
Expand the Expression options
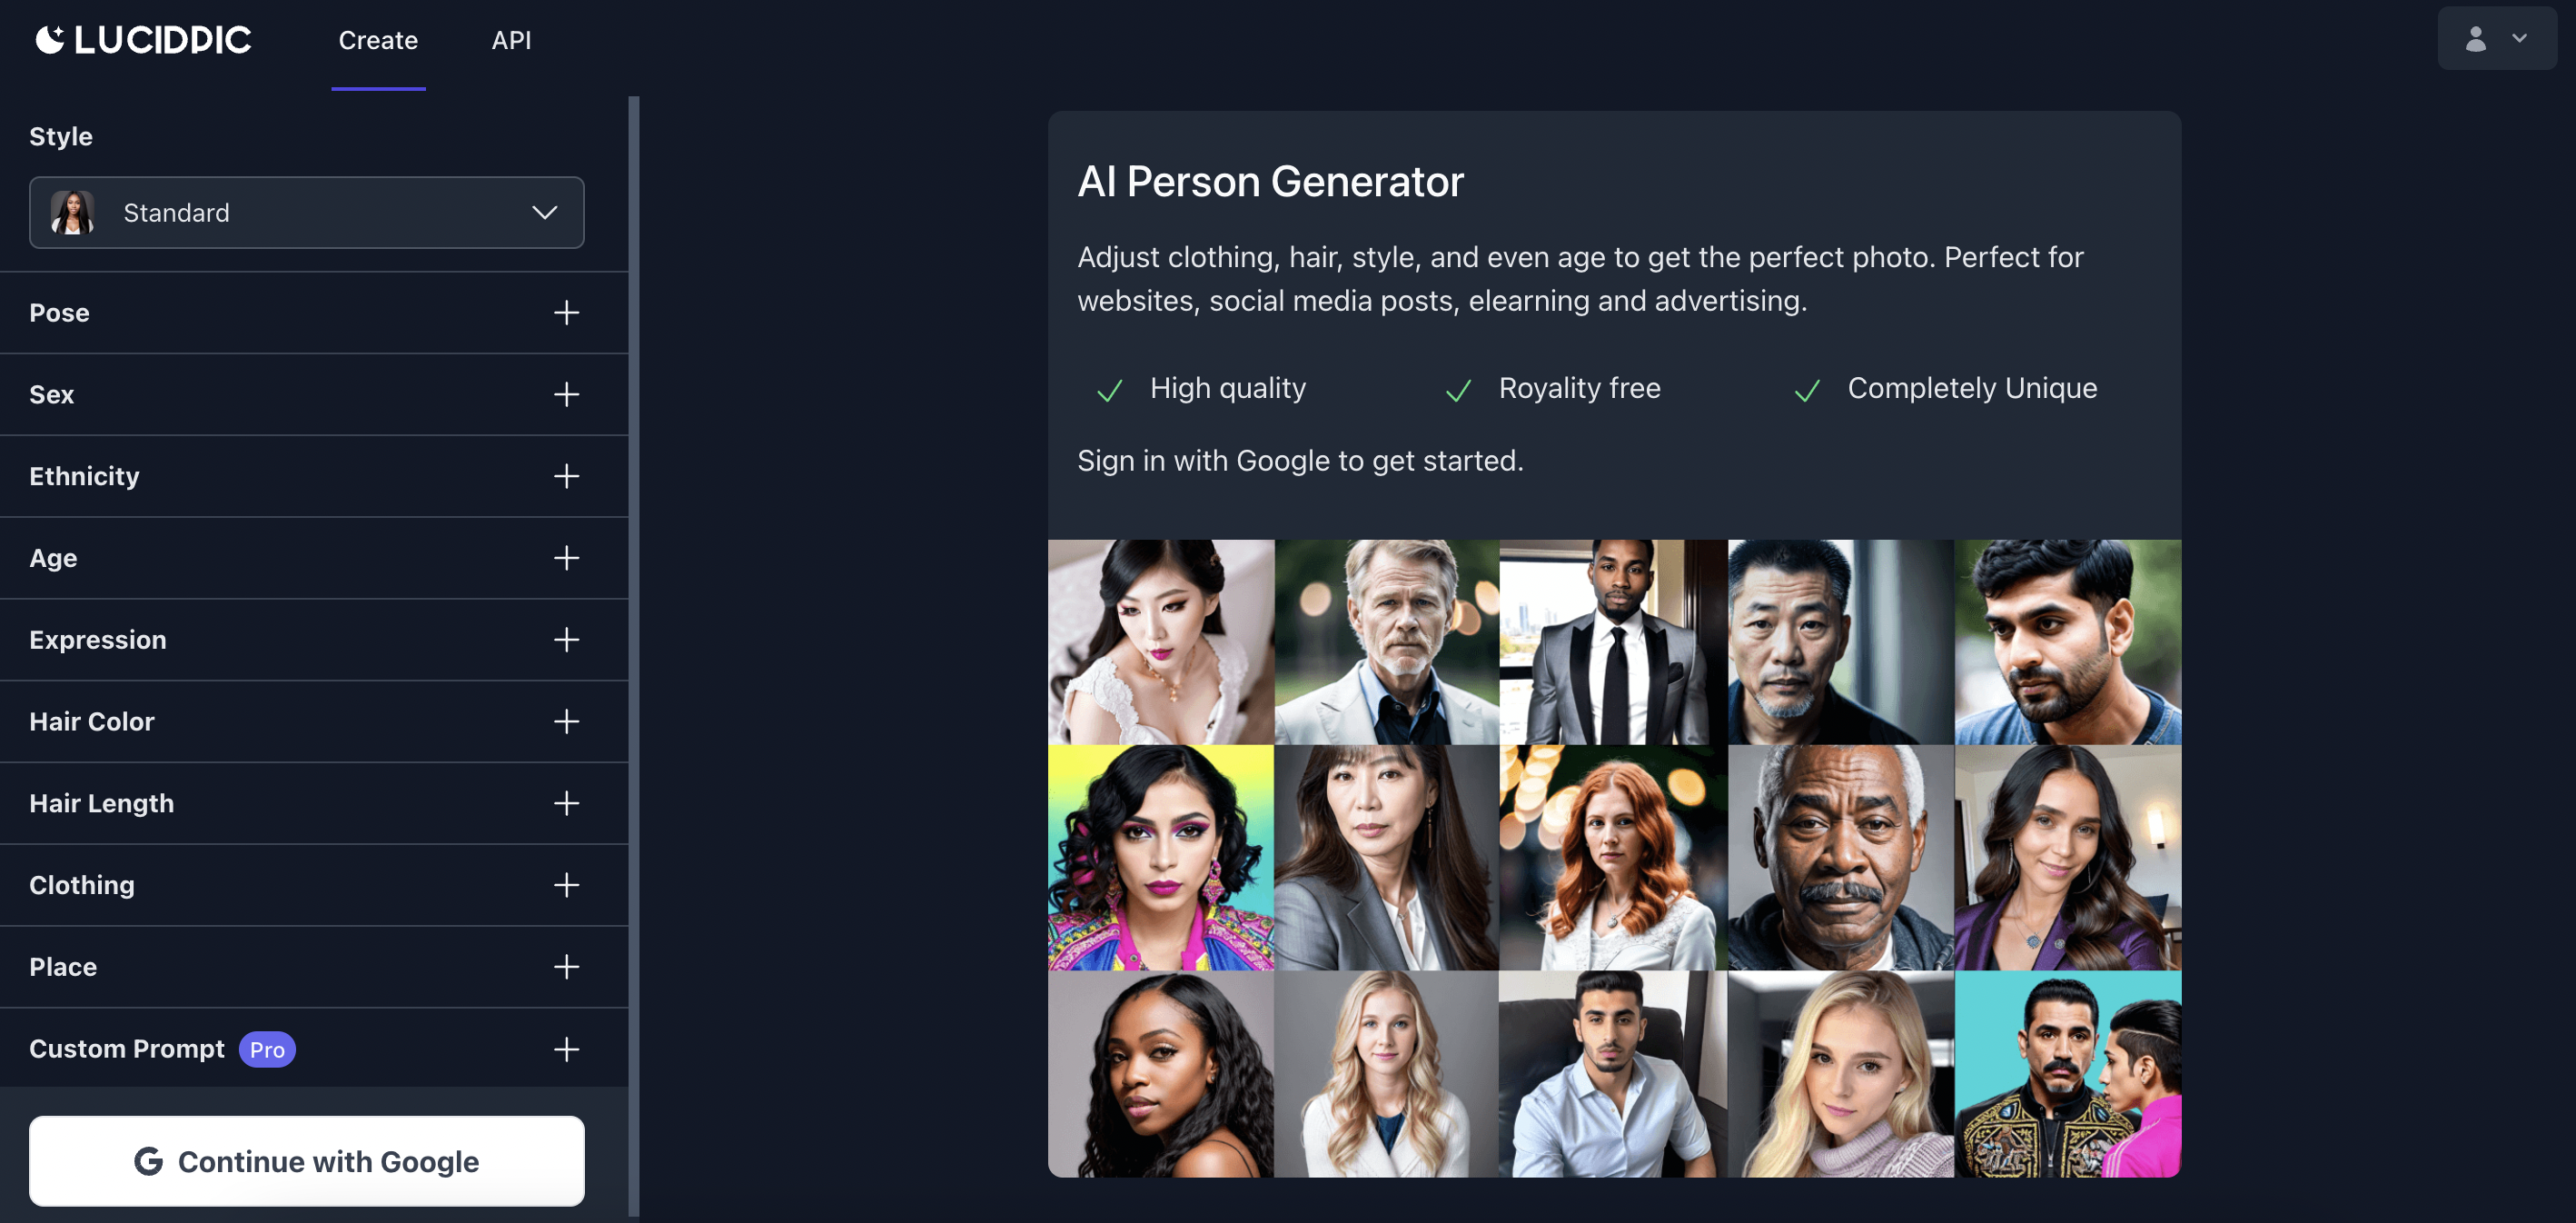314,640
